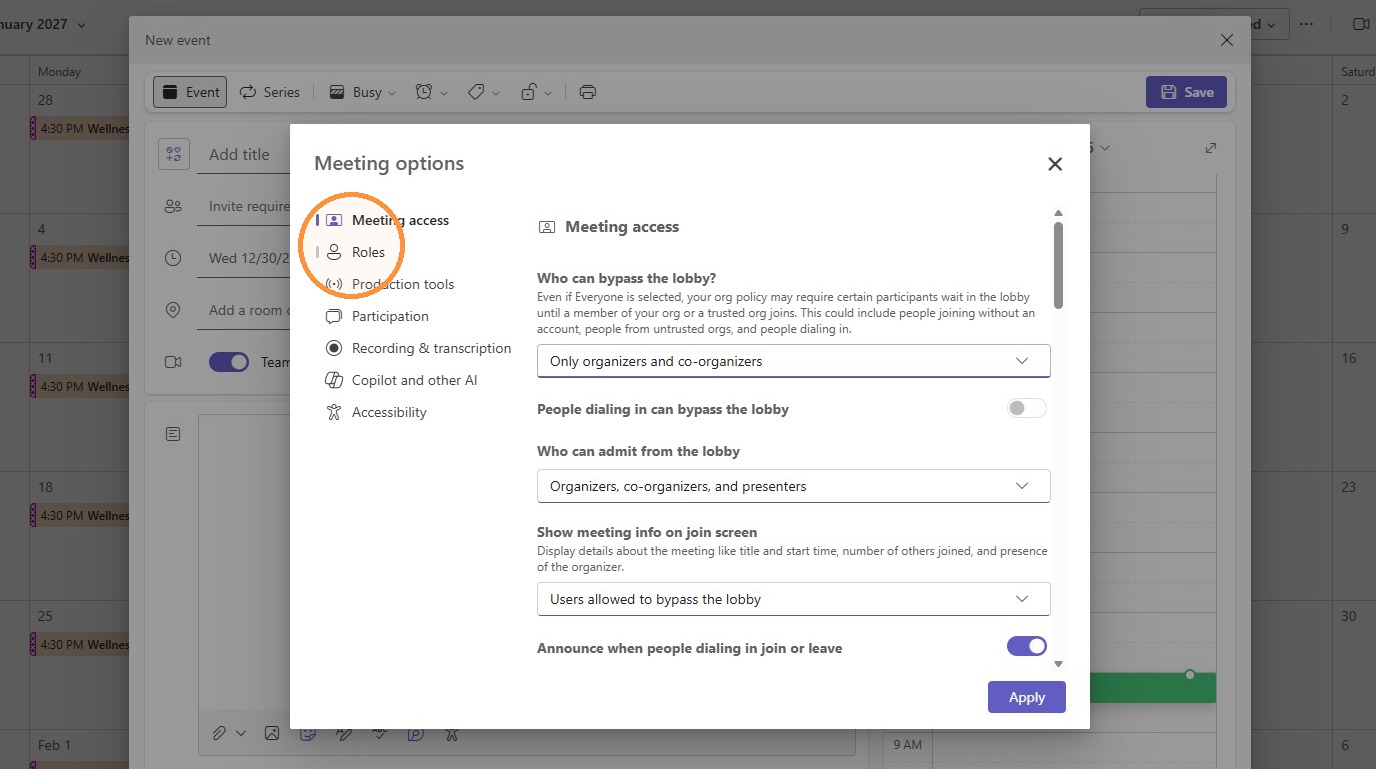The height and width of the screenshot is (769, 1376).
Task: Toggle 'Announce when people dialing in join or leave'
Action: point(1026,646)
